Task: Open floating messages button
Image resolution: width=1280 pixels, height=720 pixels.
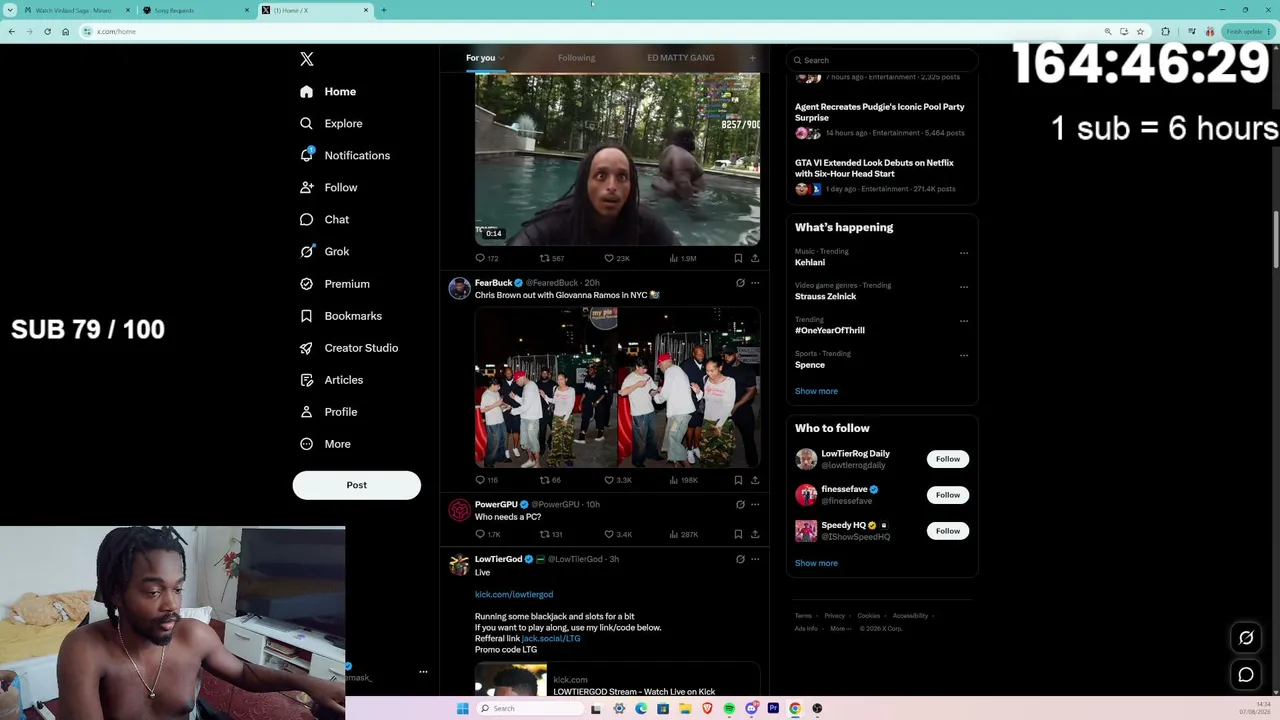Action: click(1246, 675)
